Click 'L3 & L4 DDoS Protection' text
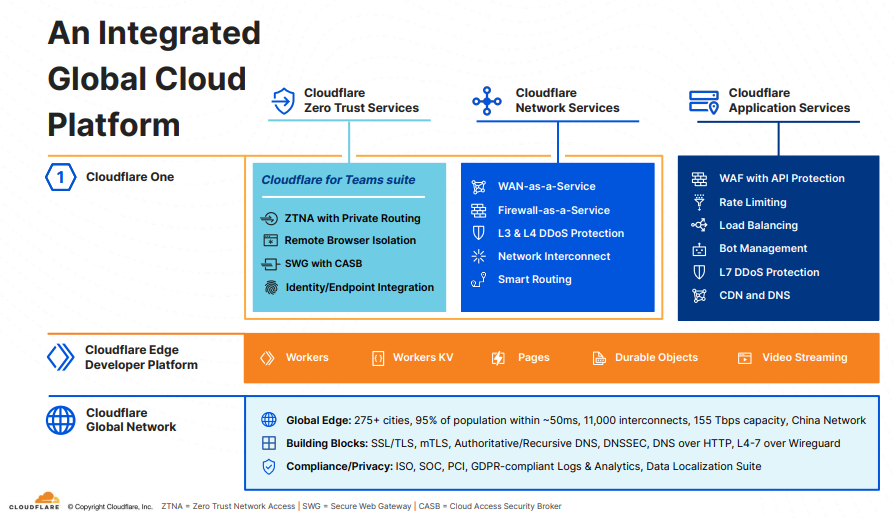 point(561,233)
